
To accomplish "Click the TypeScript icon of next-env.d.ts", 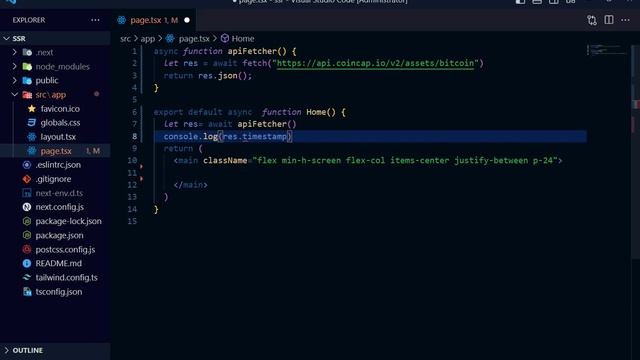I will click(27, 193).
